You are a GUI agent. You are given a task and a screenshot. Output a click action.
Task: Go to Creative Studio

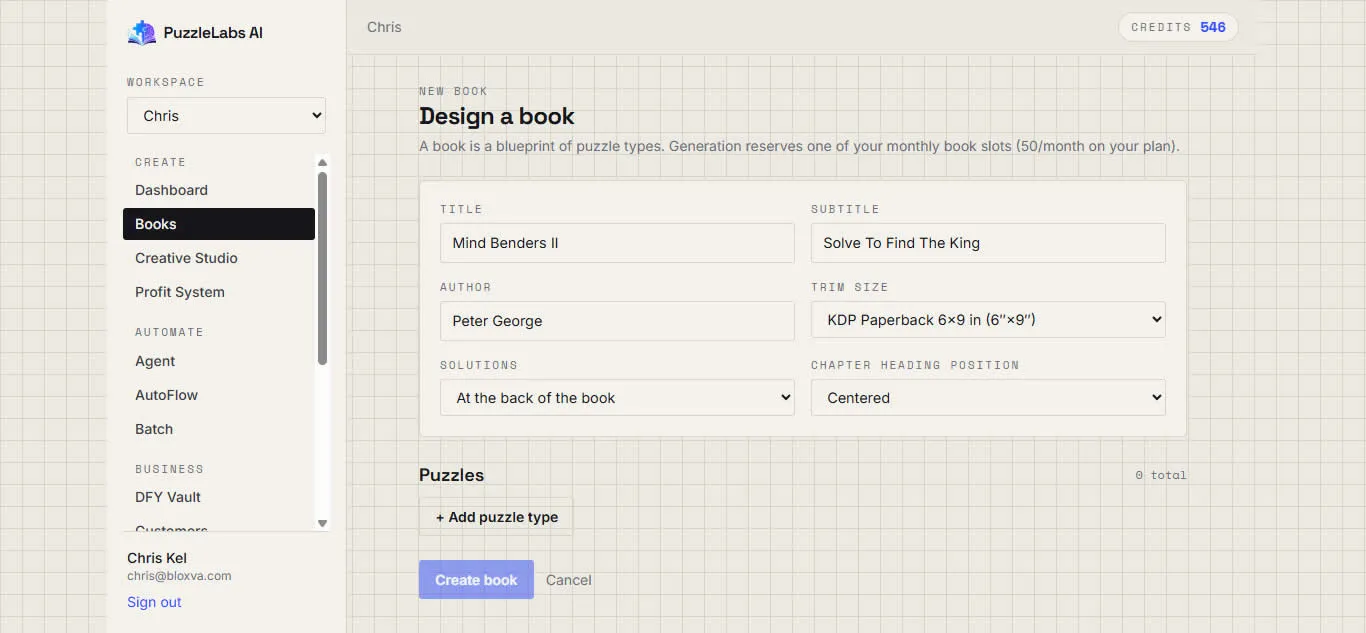(x=219, y=258)
